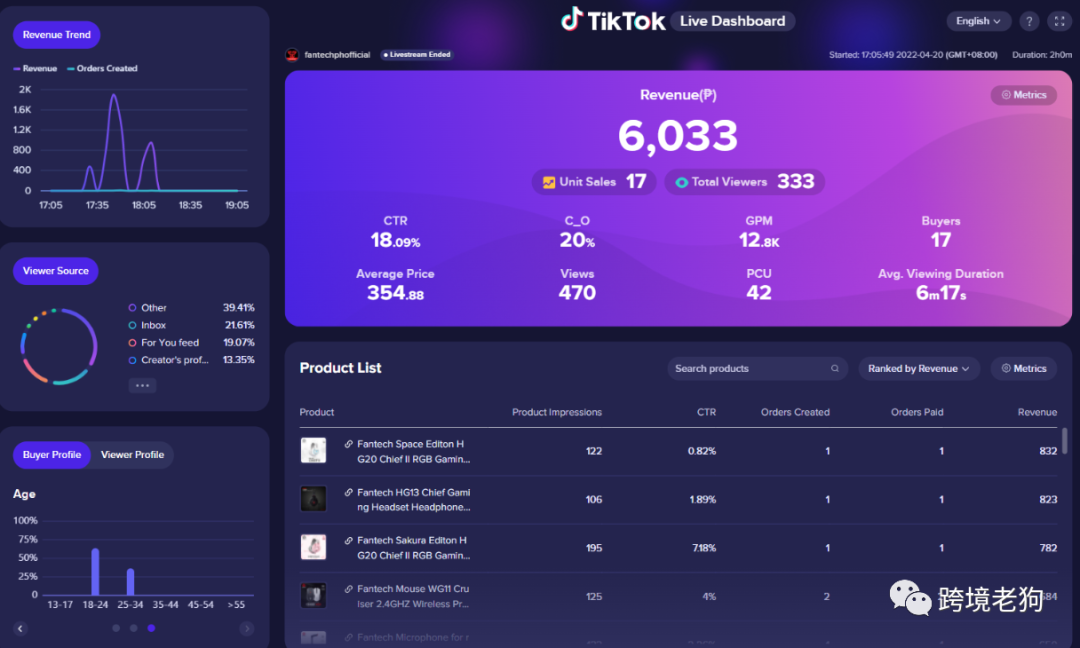Click the Livestream Ended status badge
This screenshot has height=648, width=1080.
pos(417,54)
